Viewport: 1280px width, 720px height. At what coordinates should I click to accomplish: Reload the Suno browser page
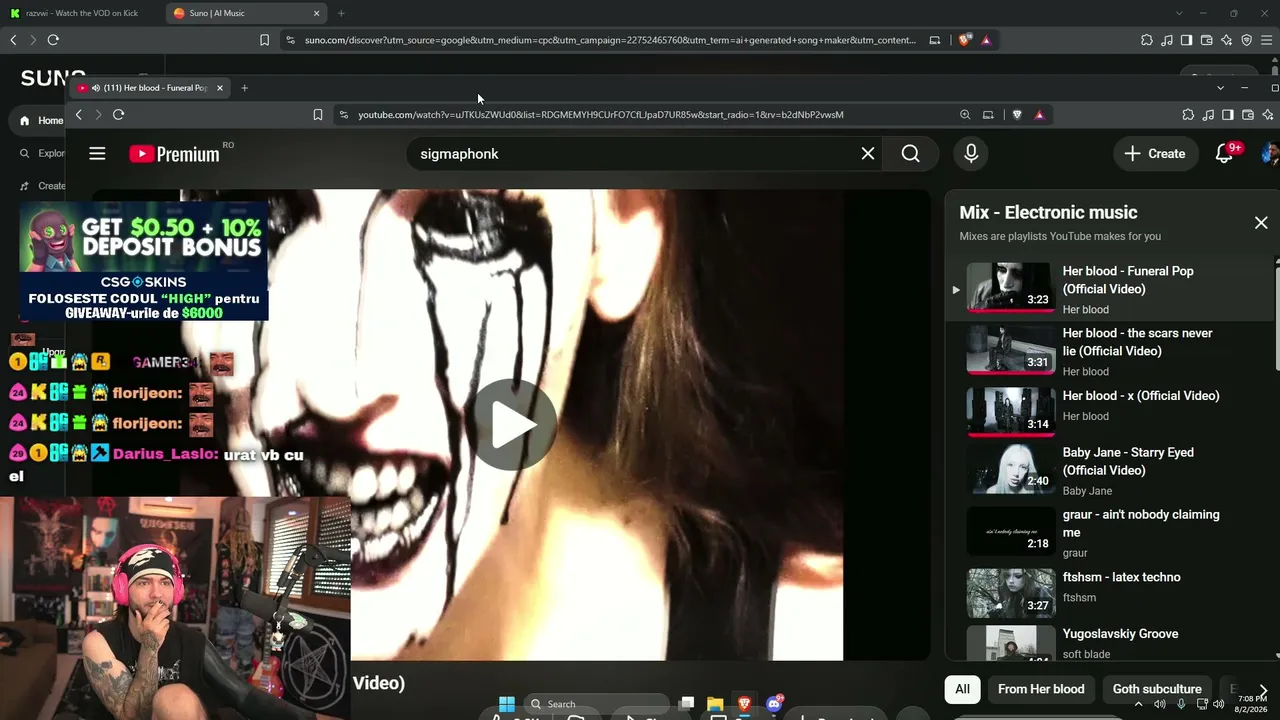[53, 40]
